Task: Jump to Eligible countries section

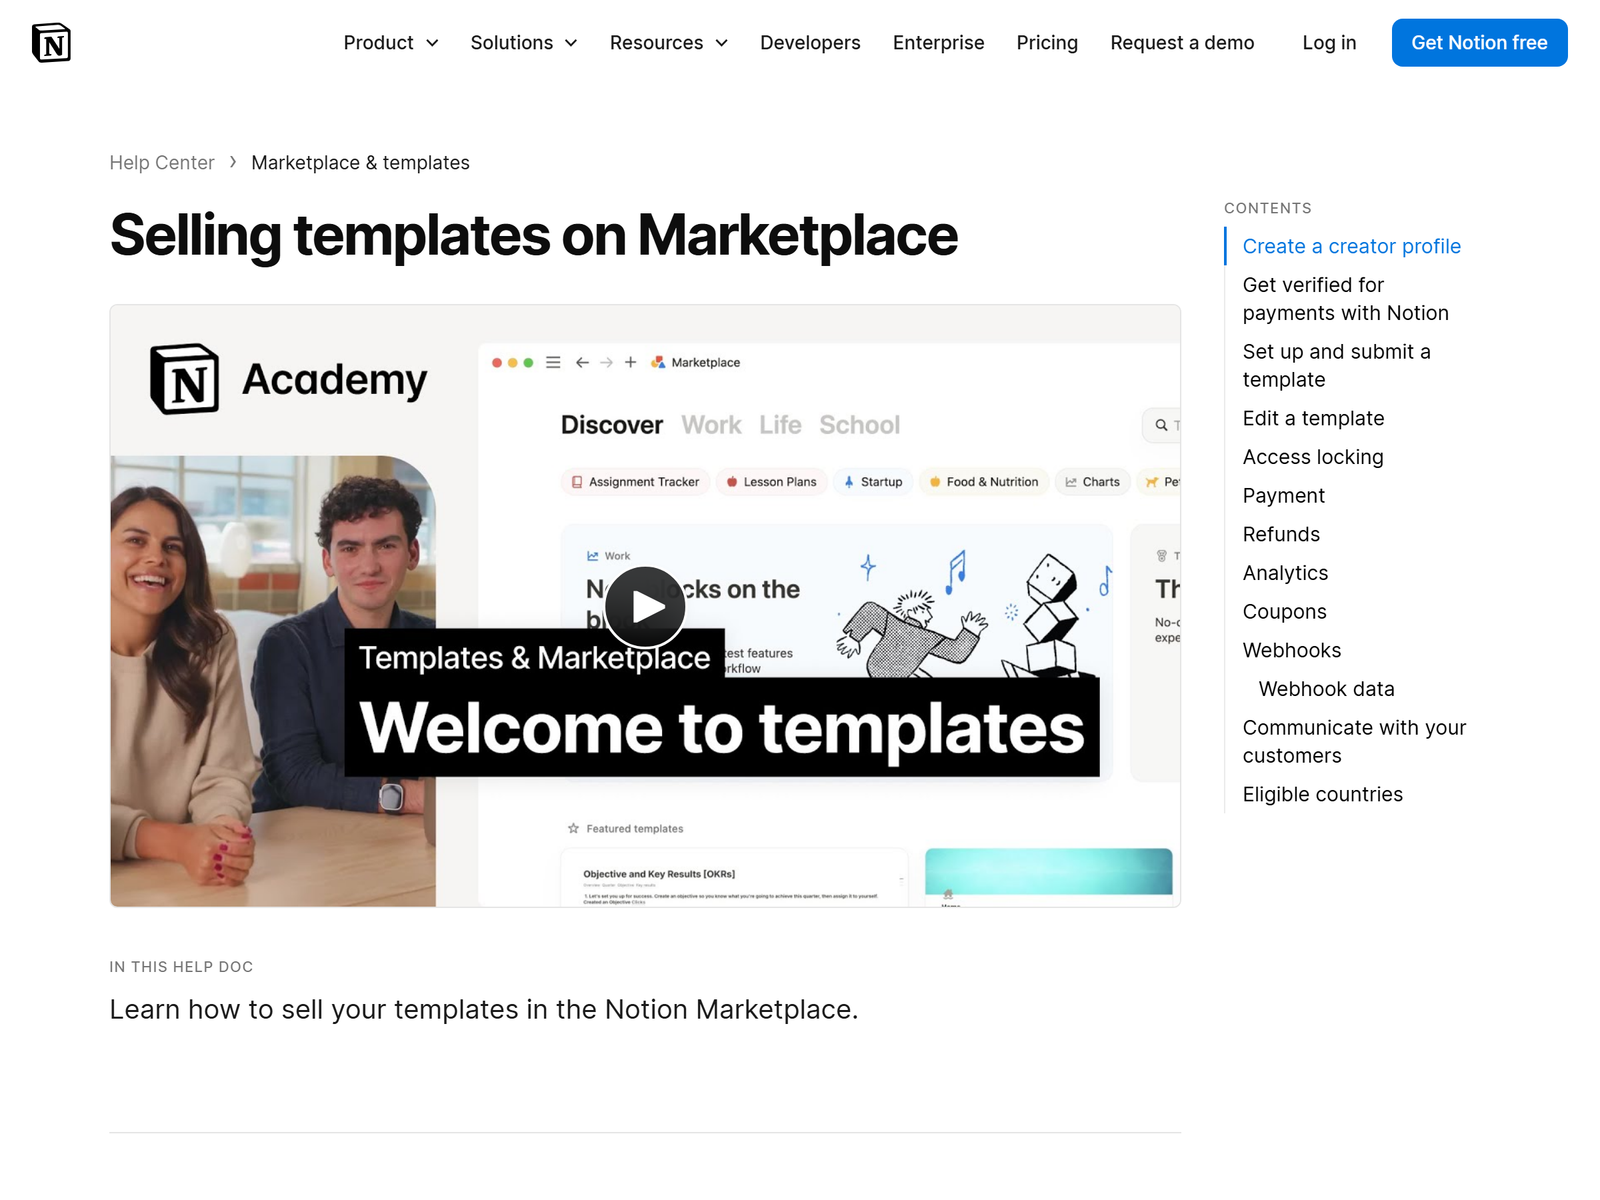Action: [1322, 794]
